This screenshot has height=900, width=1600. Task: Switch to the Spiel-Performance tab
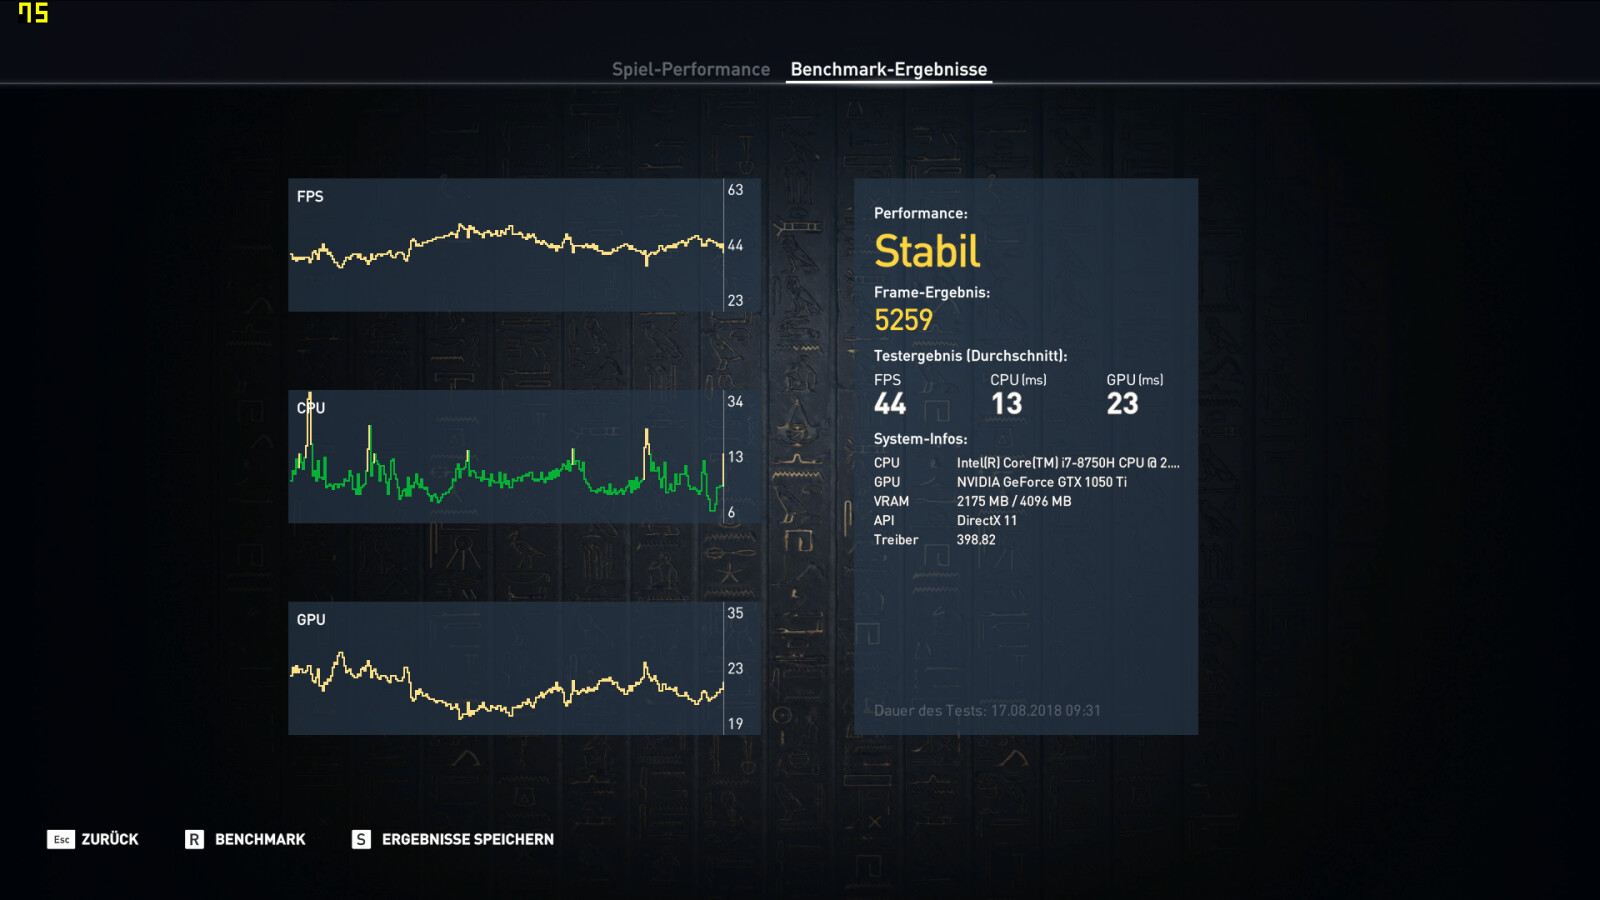tap(690, 69)
